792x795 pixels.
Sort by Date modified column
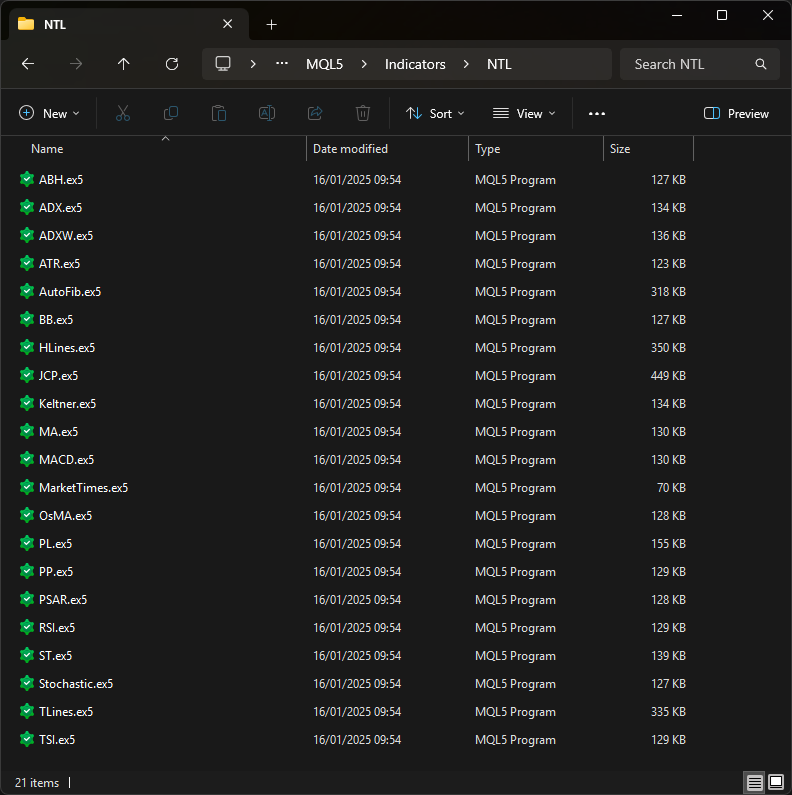coord(350,149)
